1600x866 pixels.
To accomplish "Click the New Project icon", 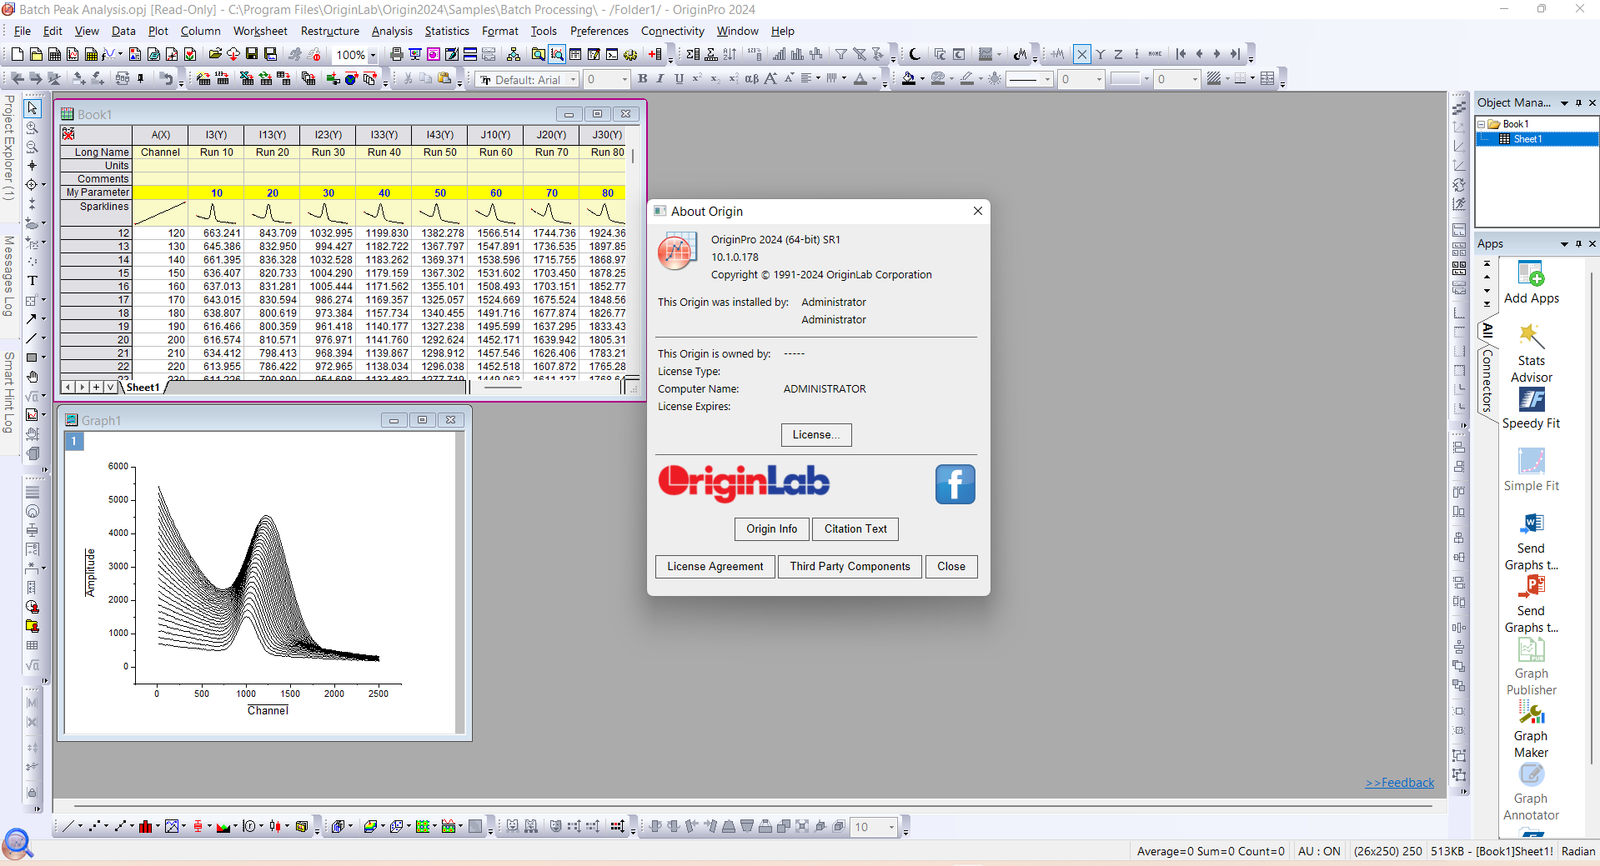I will tap(17, 54).
